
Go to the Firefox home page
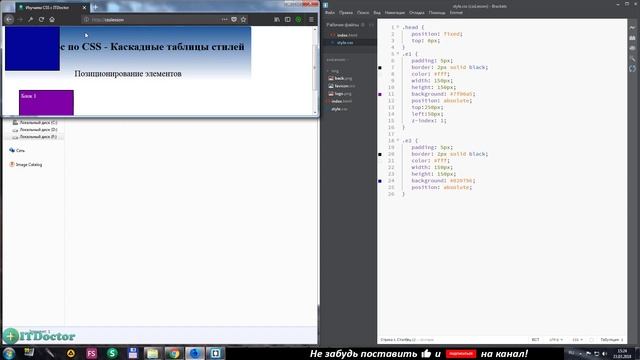pyautogui.click(x=52, y=19)
